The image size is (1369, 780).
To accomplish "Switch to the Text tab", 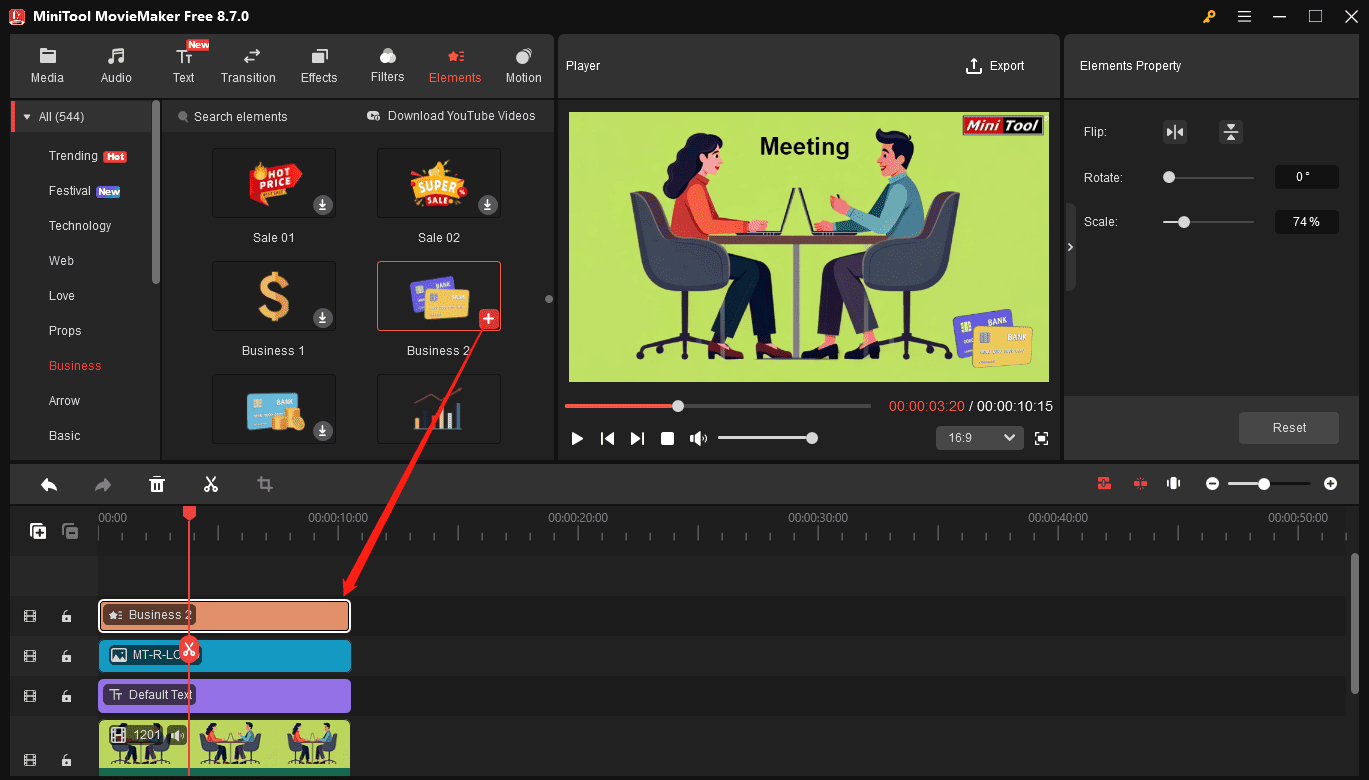I will pyautogui.click(x=184, y=66).
